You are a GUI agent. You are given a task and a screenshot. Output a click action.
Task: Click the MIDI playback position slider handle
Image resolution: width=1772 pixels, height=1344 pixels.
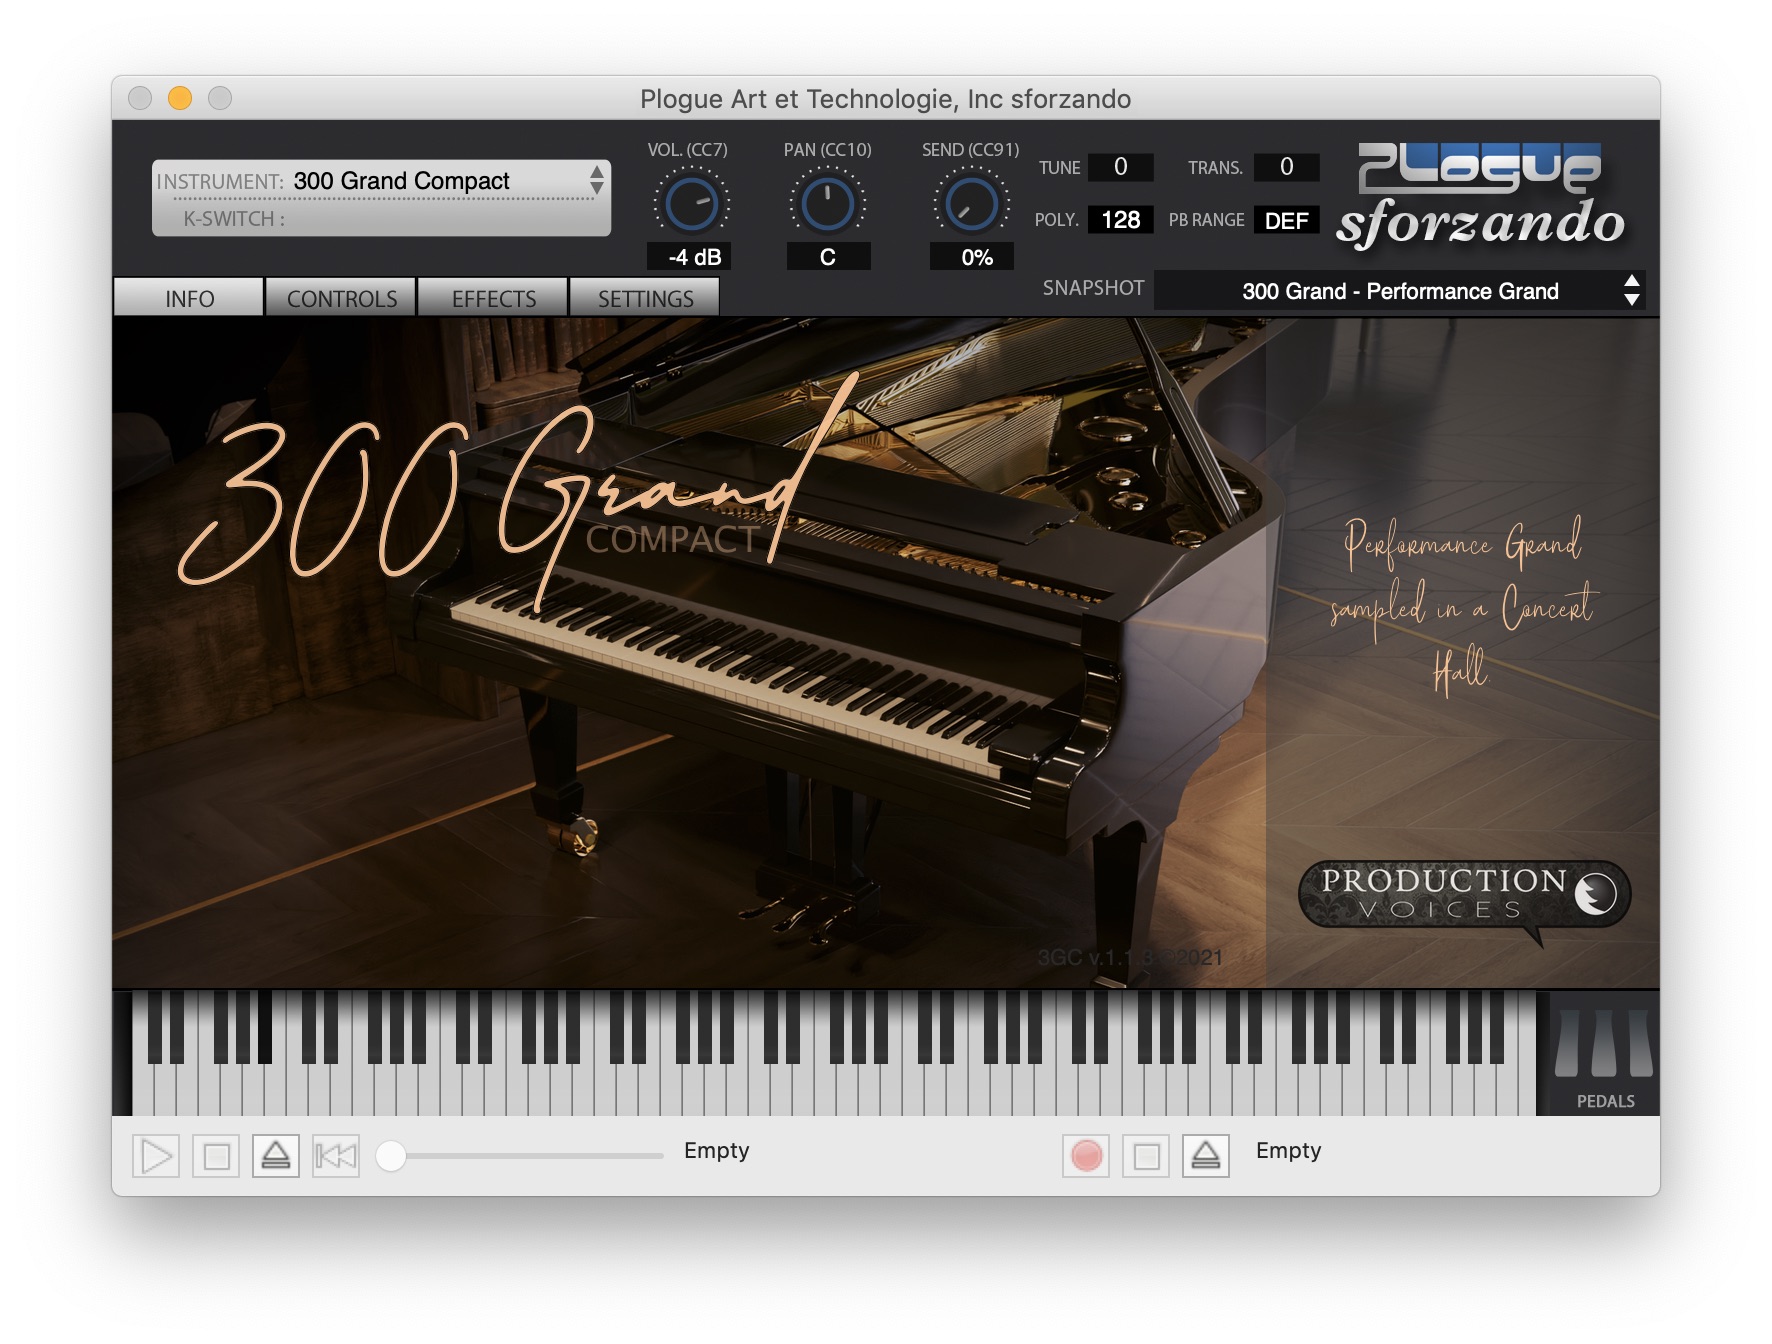click(x=391, y=1156)
